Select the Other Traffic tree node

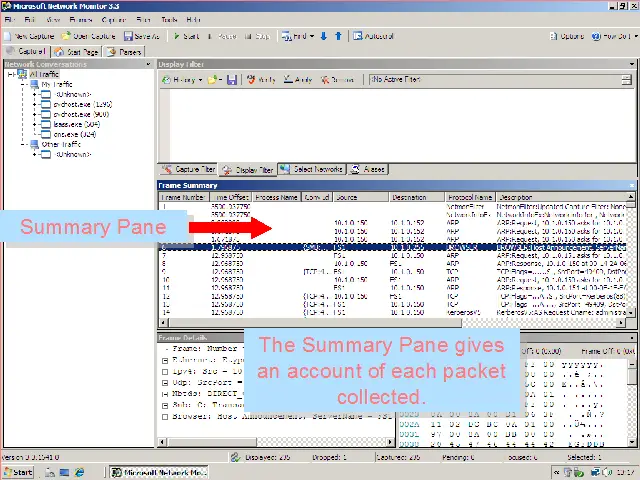[61, 144]
